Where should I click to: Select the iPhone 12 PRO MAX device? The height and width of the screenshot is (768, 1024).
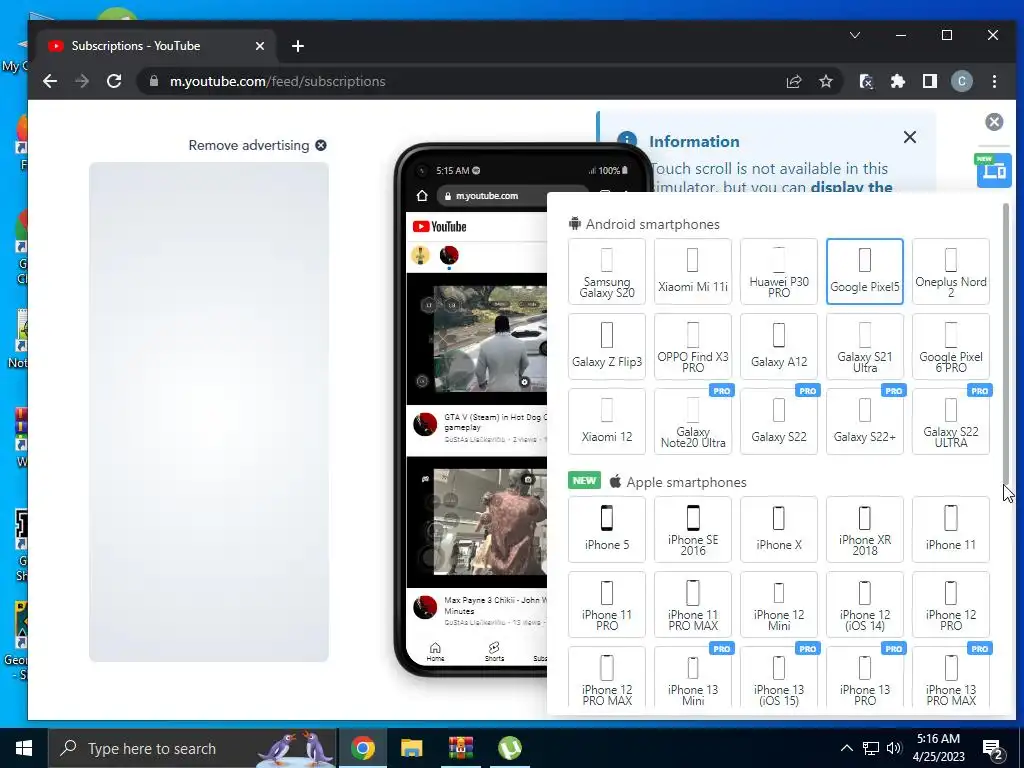[x=607, y=678]
